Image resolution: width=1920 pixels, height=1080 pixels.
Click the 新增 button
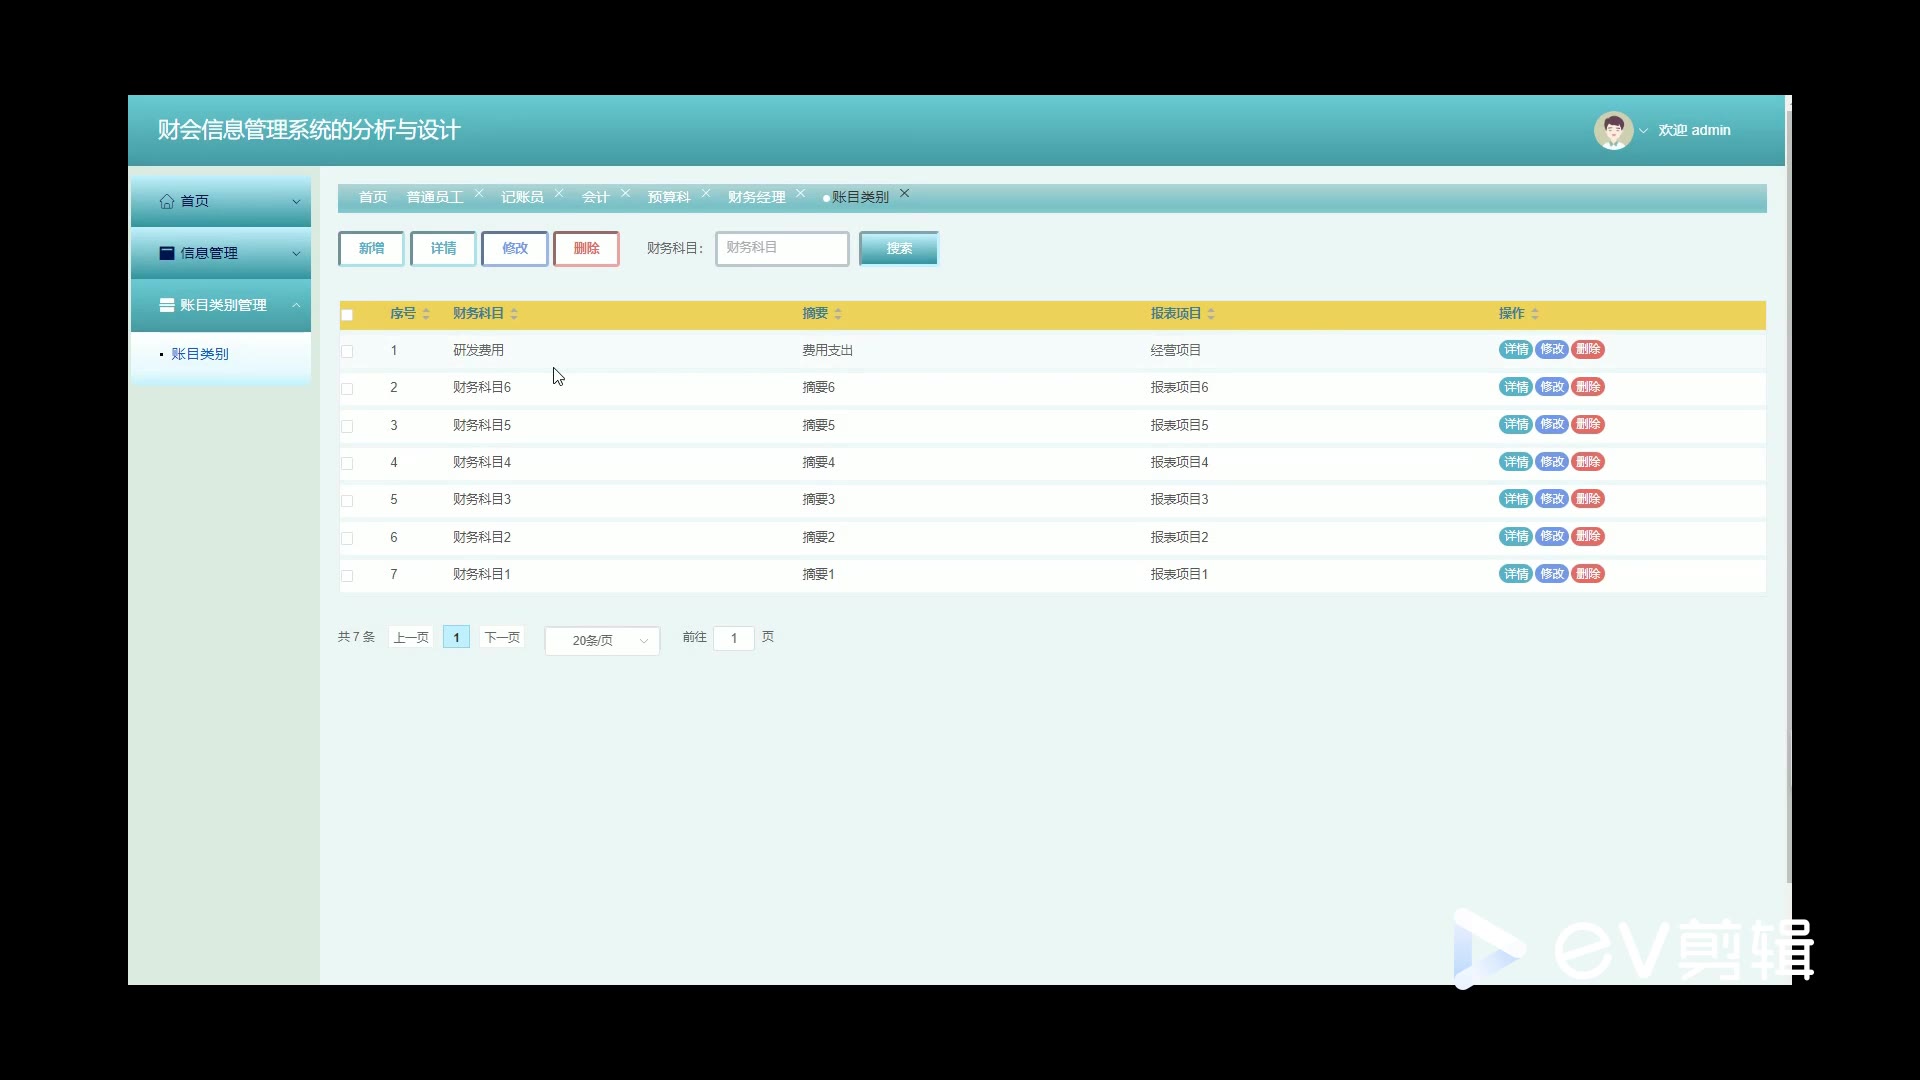pyautogui.click(x=371, y=248)
